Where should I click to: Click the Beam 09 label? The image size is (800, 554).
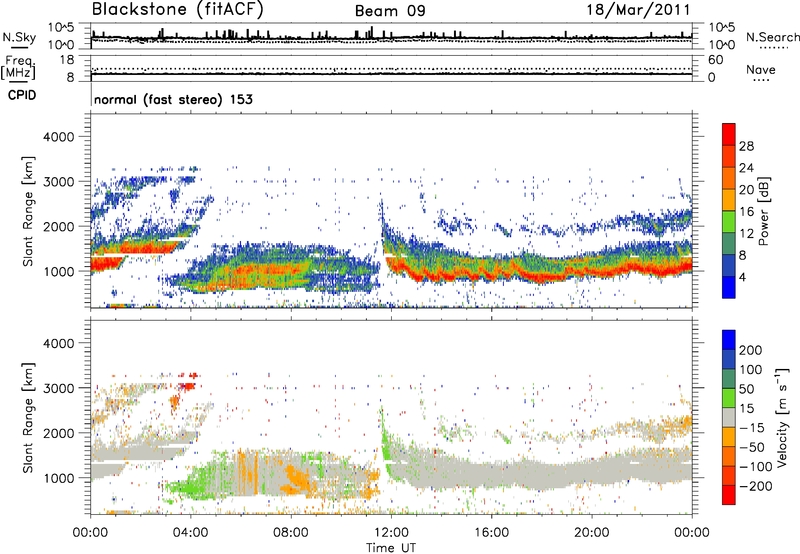pos(390,11)
